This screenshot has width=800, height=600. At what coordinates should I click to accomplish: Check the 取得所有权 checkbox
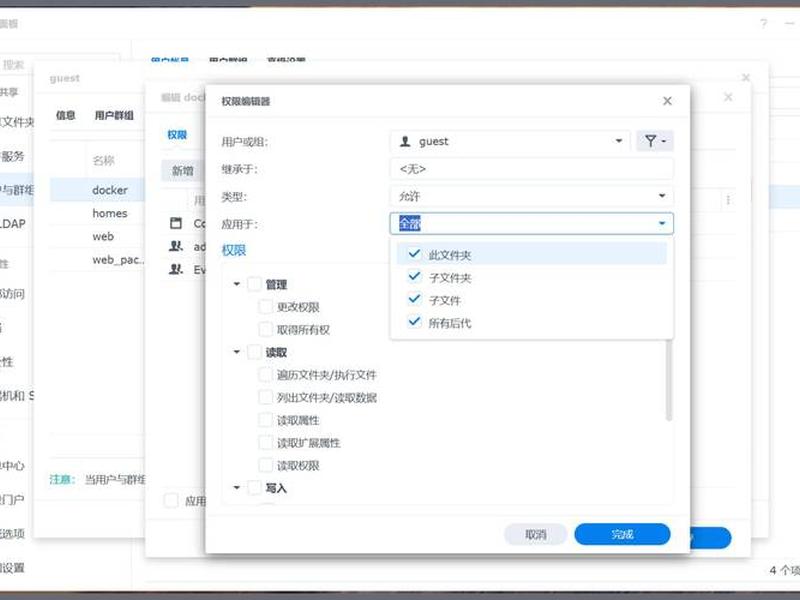[x=265, y=330]
